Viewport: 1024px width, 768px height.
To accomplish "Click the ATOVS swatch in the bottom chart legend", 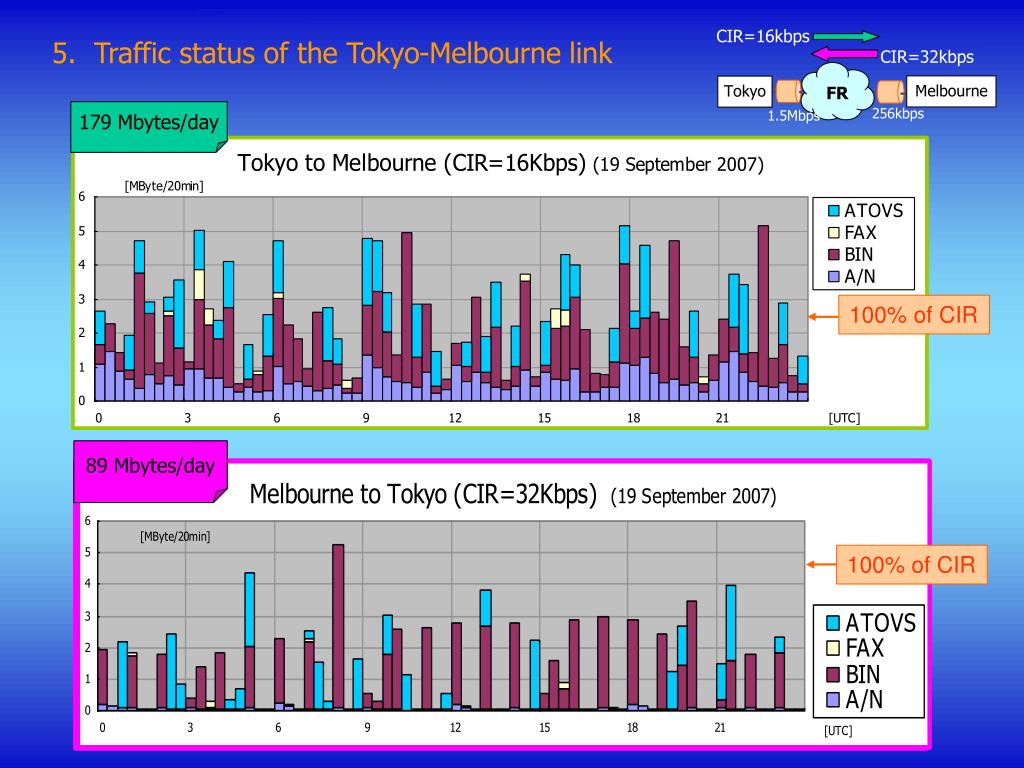I will click(833, 622).
